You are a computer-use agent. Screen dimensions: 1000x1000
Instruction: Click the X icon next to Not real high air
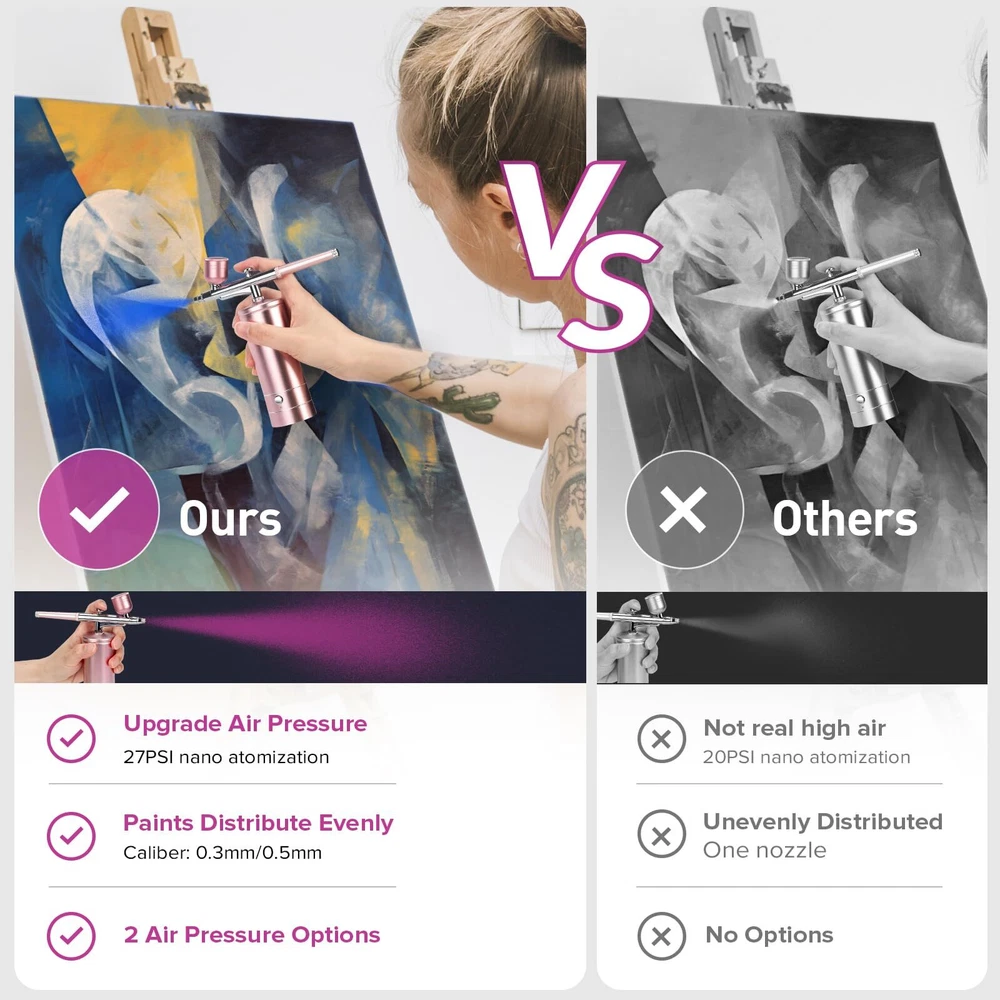click(x=661, y=739)
